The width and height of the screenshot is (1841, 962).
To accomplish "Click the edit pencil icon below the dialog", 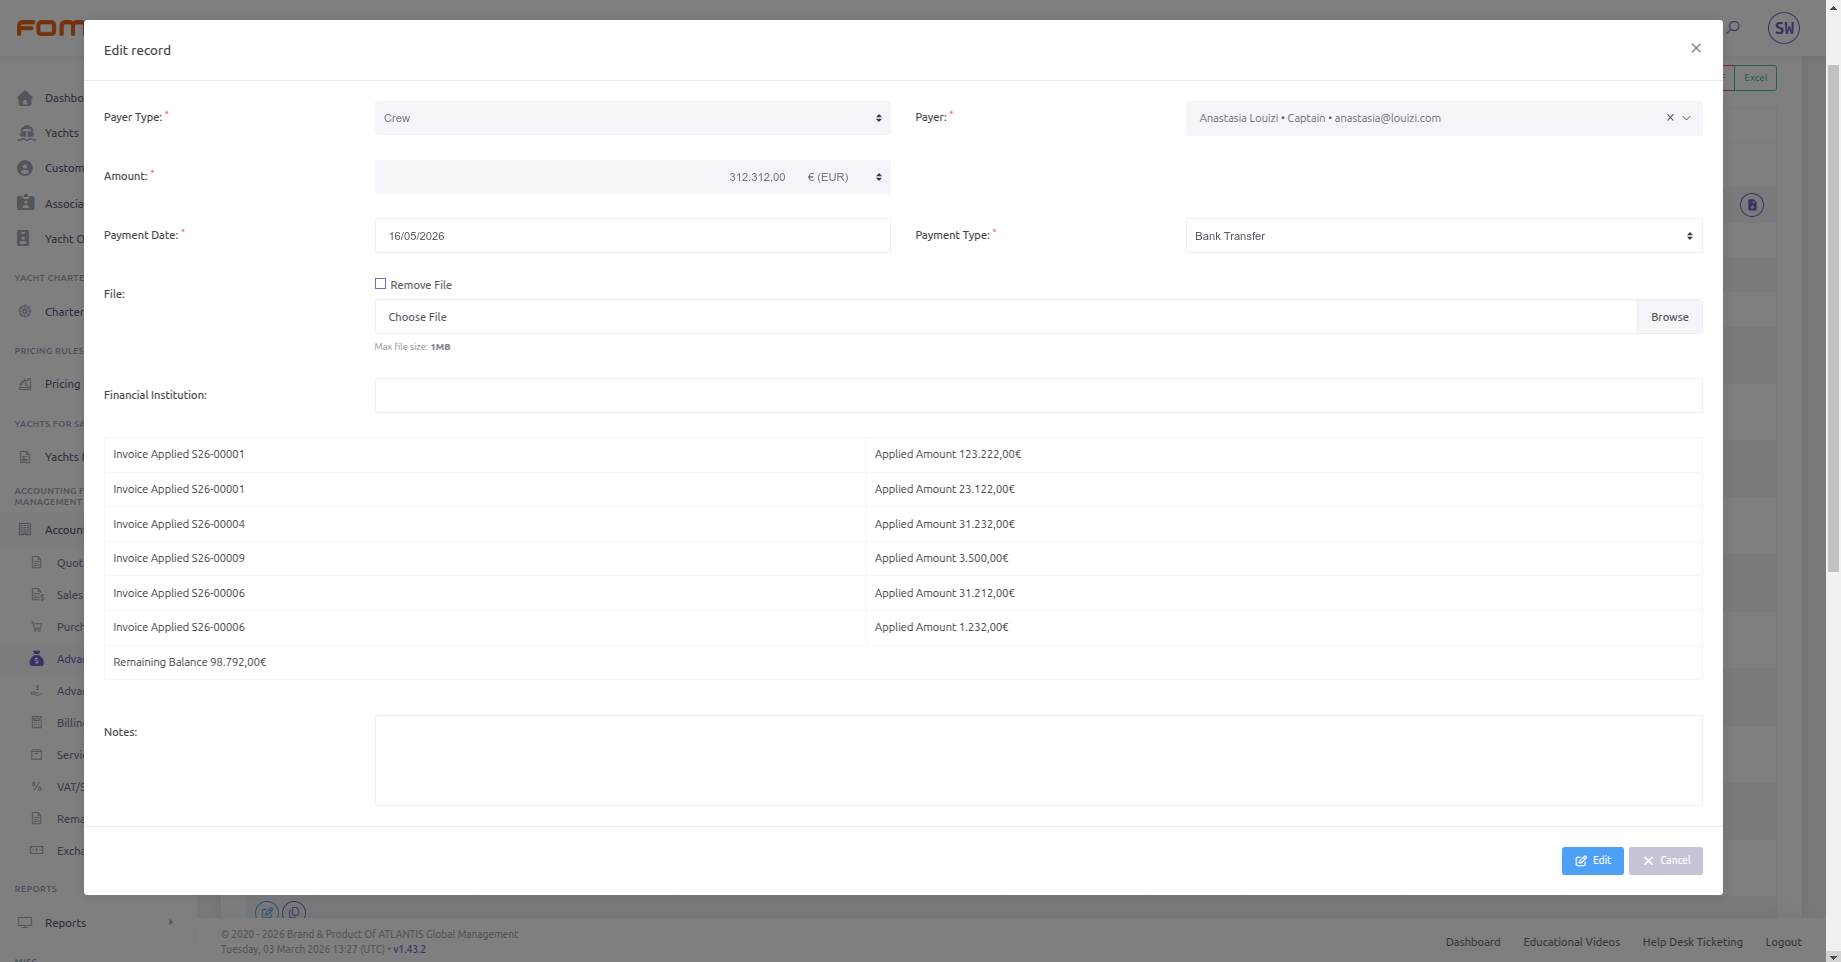I will 267,912.
